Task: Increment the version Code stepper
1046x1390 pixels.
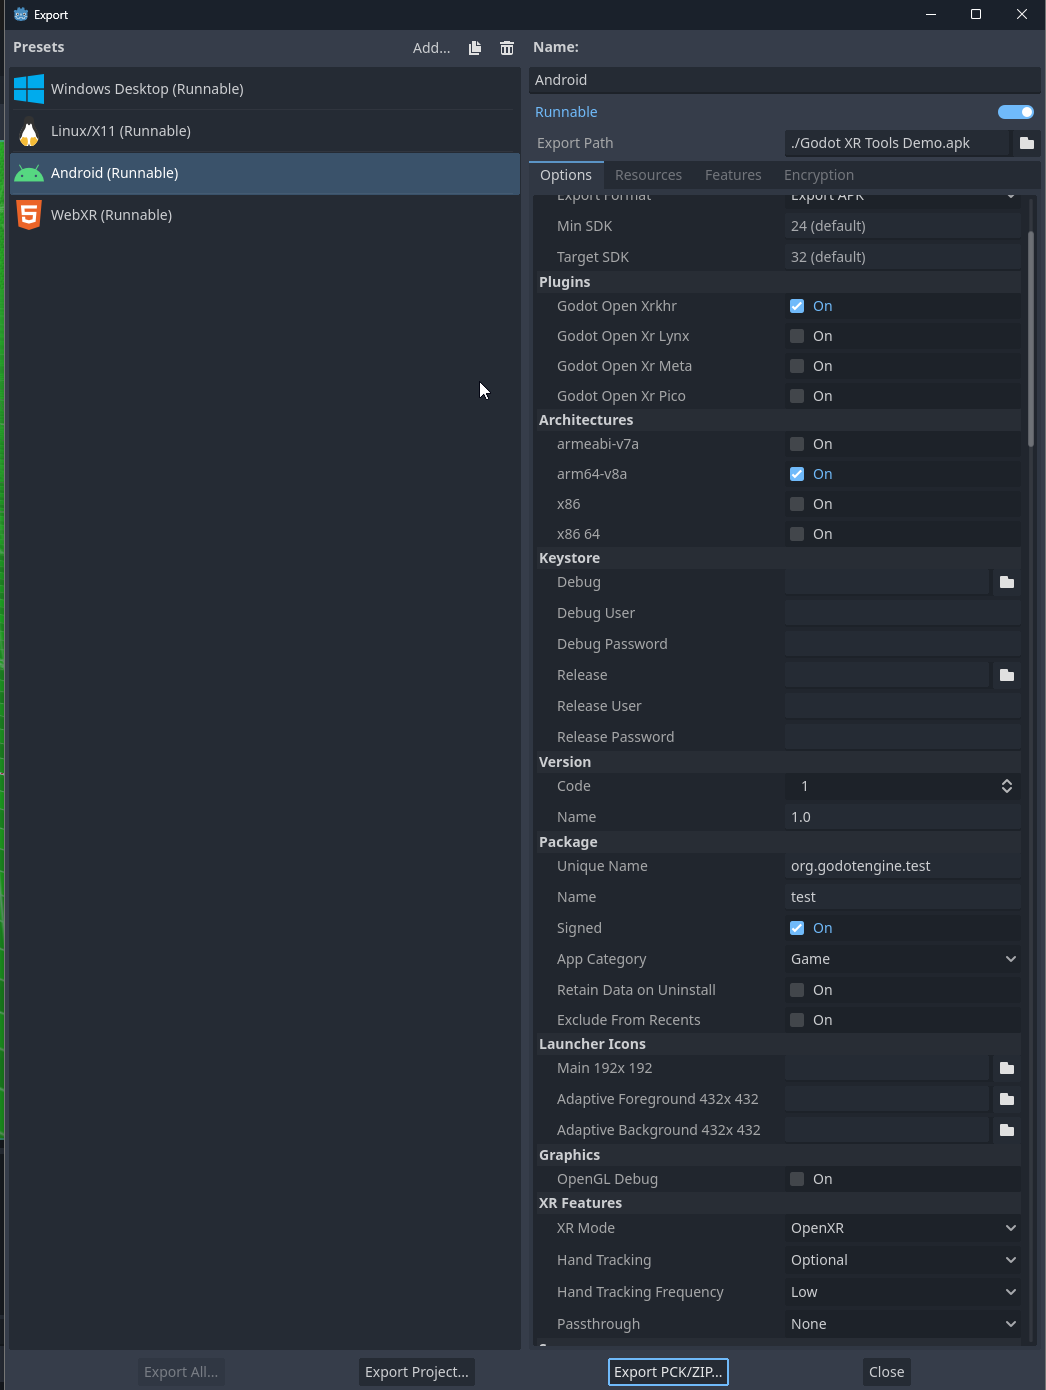Action: pos(1006,781)
